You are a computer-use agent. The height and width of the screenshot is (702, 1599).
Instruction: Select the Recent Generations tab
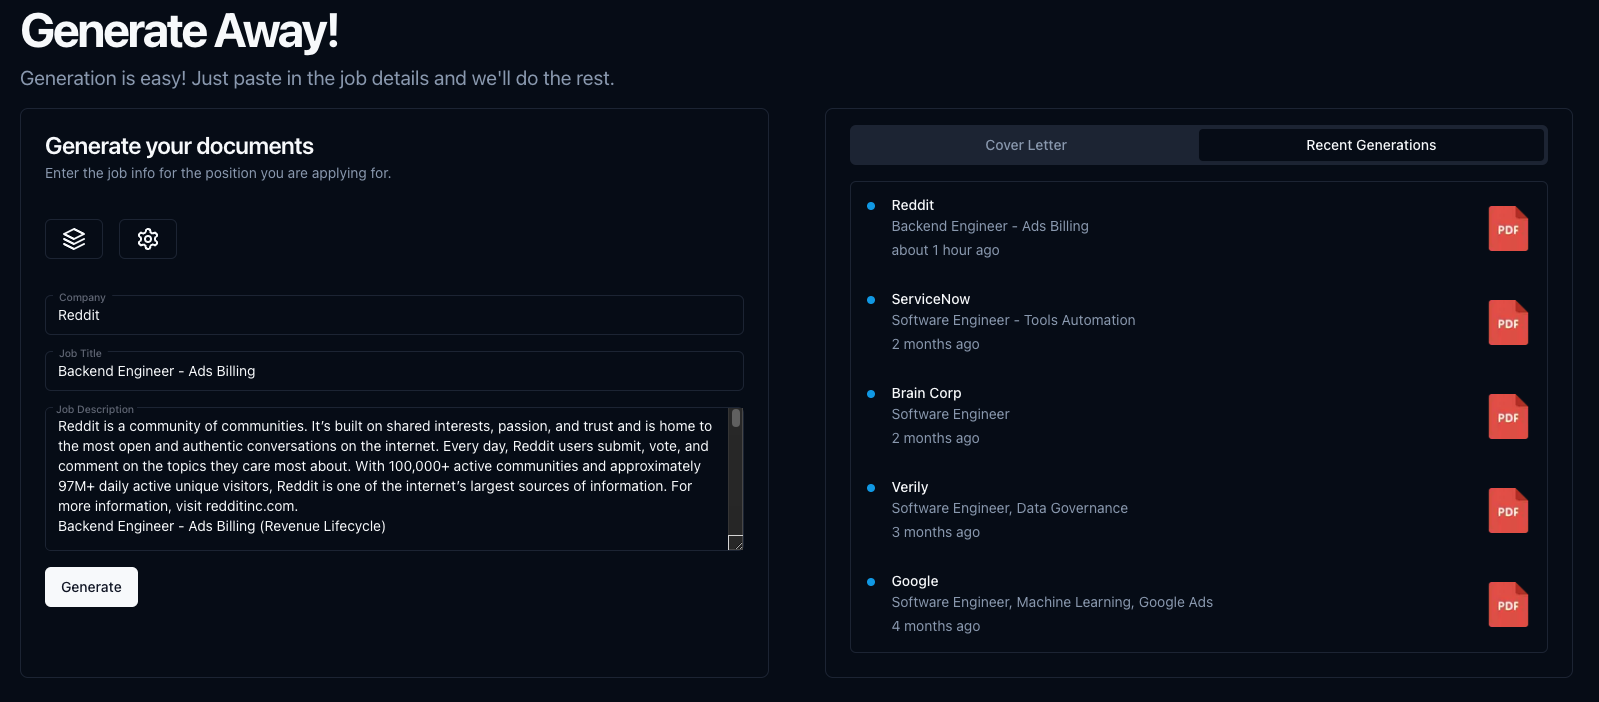click(1371, 145)
